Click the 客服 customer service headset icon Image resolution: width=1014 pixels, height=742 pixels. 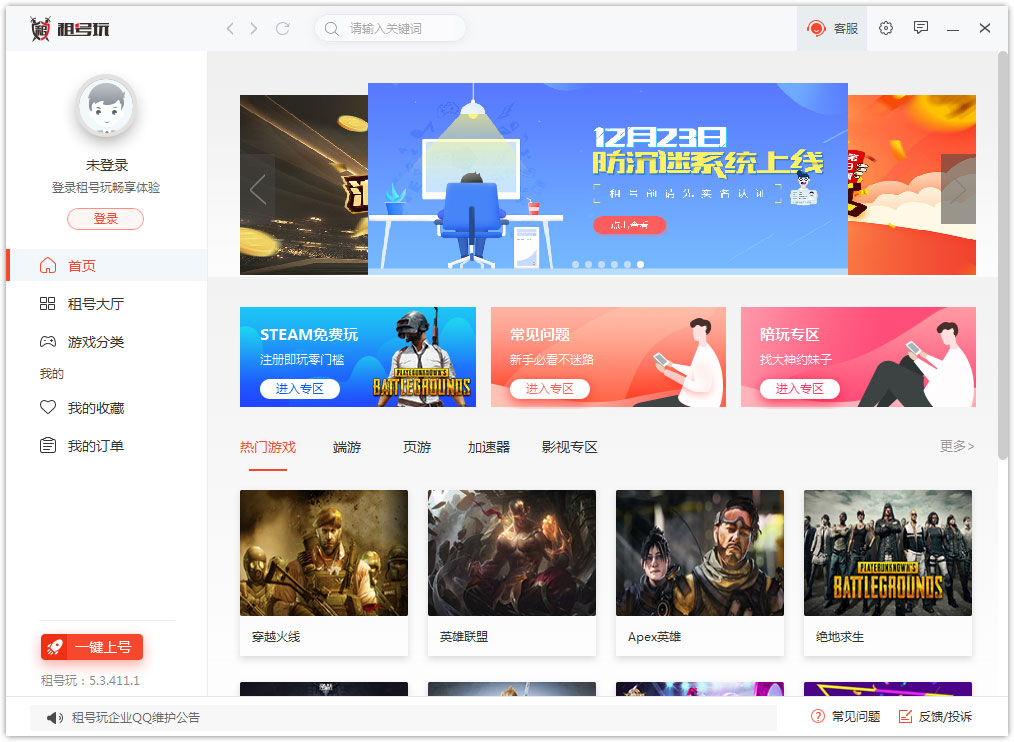pos(817,29)
